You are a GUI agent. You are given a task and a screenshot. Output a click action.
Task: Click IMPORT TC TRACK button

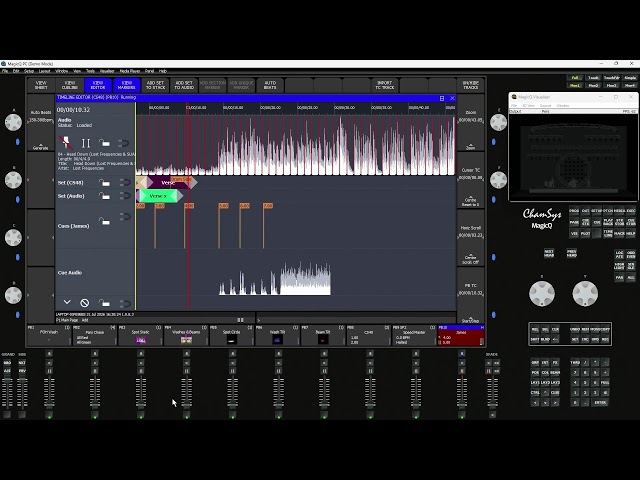click(x=384, y=85)
